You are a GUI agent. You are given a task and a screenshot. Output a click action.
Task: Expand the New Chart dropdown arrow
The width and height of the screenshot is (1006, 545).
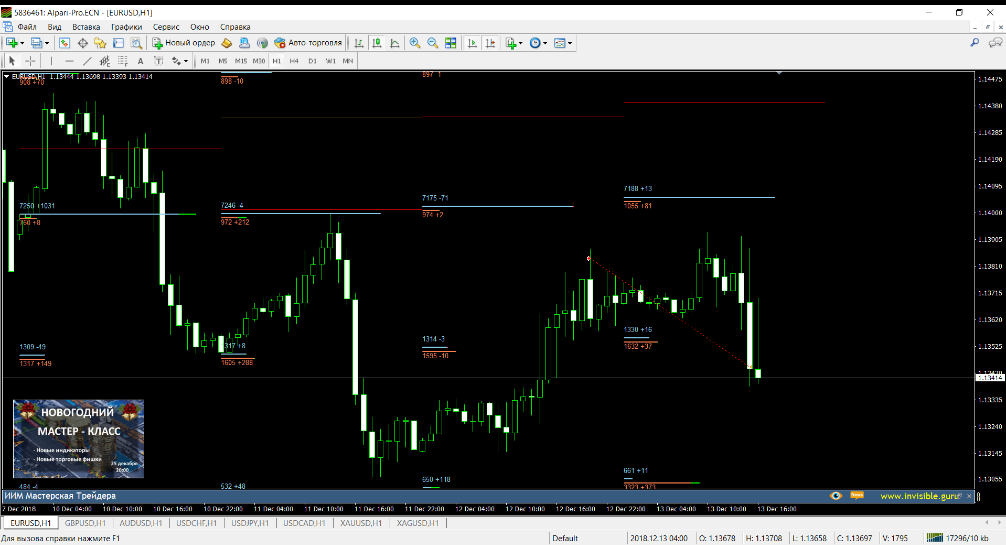click(22, 43)
